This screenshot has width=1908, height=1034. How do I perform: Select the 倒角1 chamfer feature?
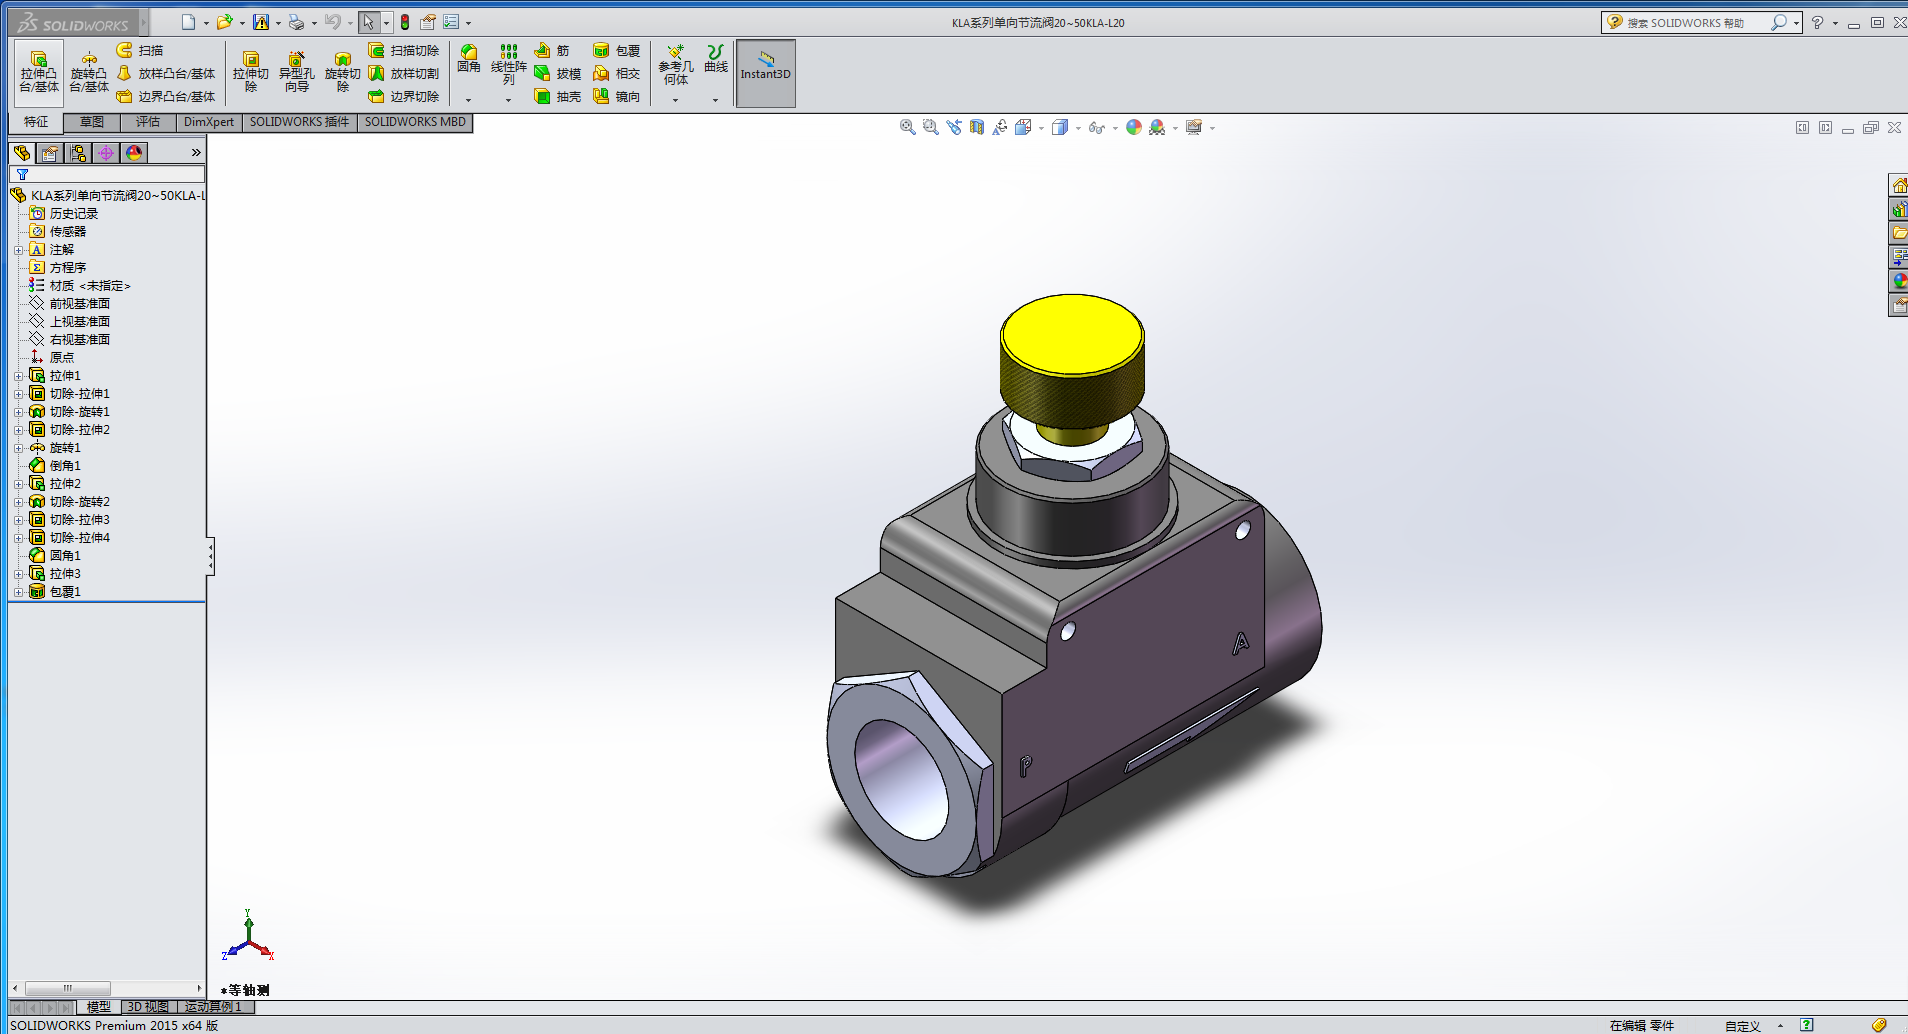tap(56, 466)
